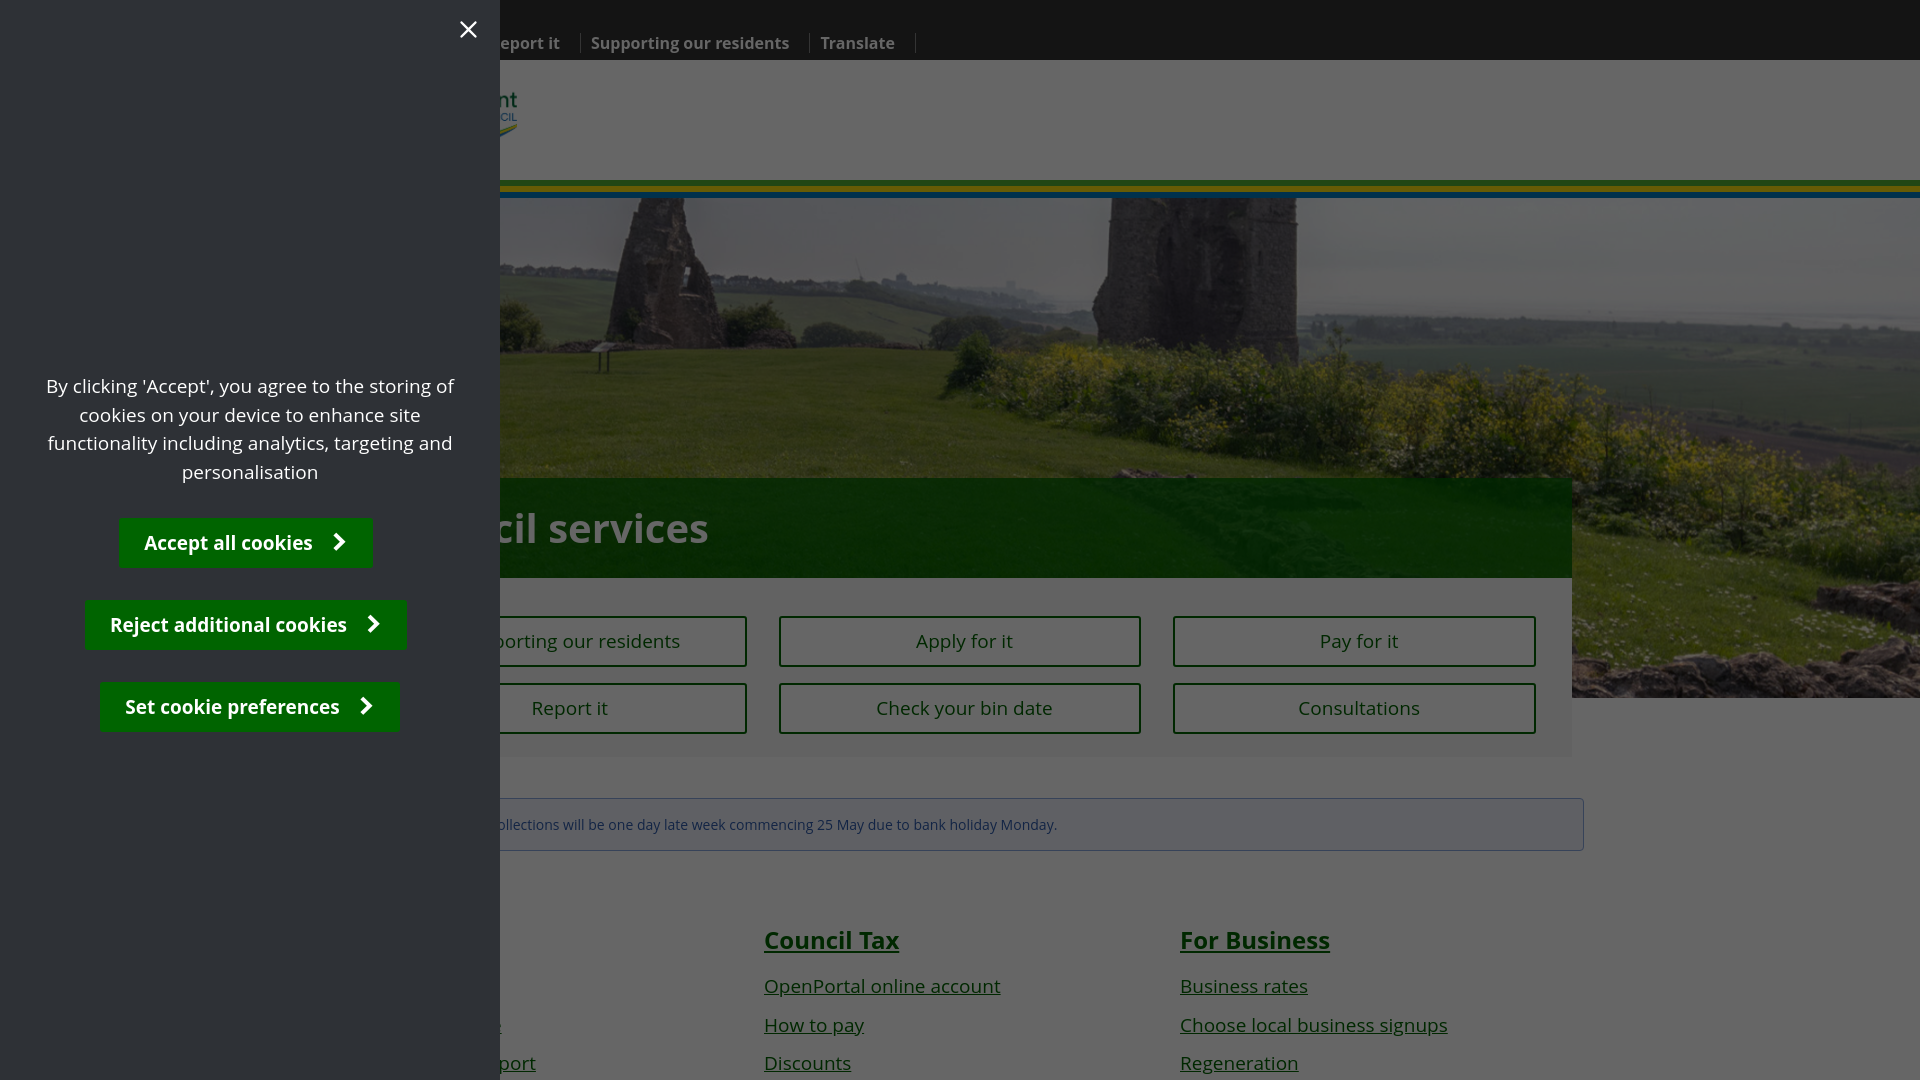Image resolution: width=1920 pixels, height=1080 pixels.
Task: Open the Translate menu item
Action: pos(857,43)
